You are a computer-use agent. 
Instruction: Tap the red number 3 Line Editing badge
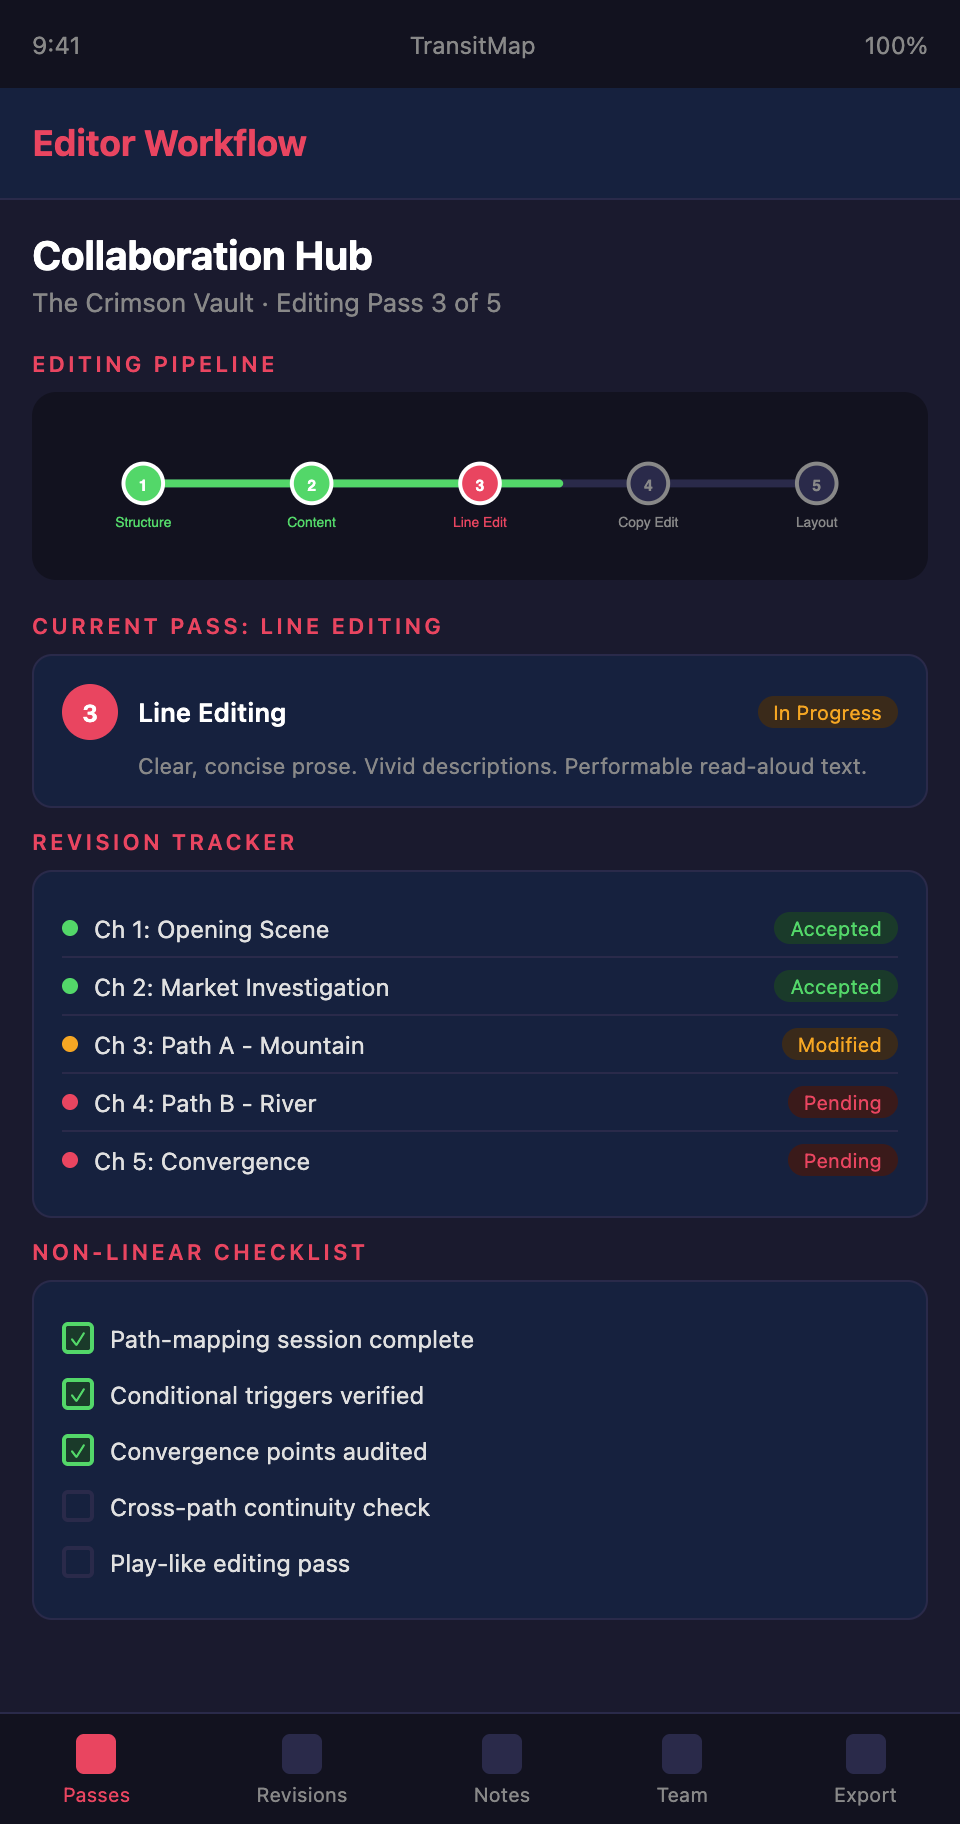(90, 713)
